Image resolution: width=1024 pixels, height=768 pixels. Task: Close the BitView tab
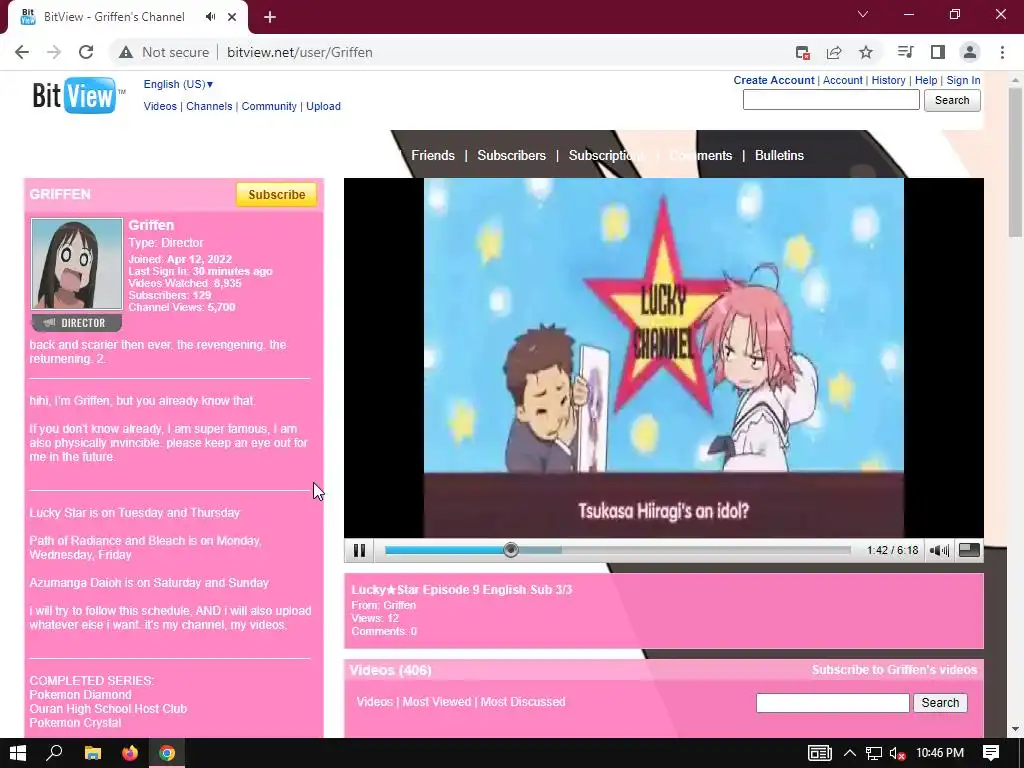(x=232, y=17)
